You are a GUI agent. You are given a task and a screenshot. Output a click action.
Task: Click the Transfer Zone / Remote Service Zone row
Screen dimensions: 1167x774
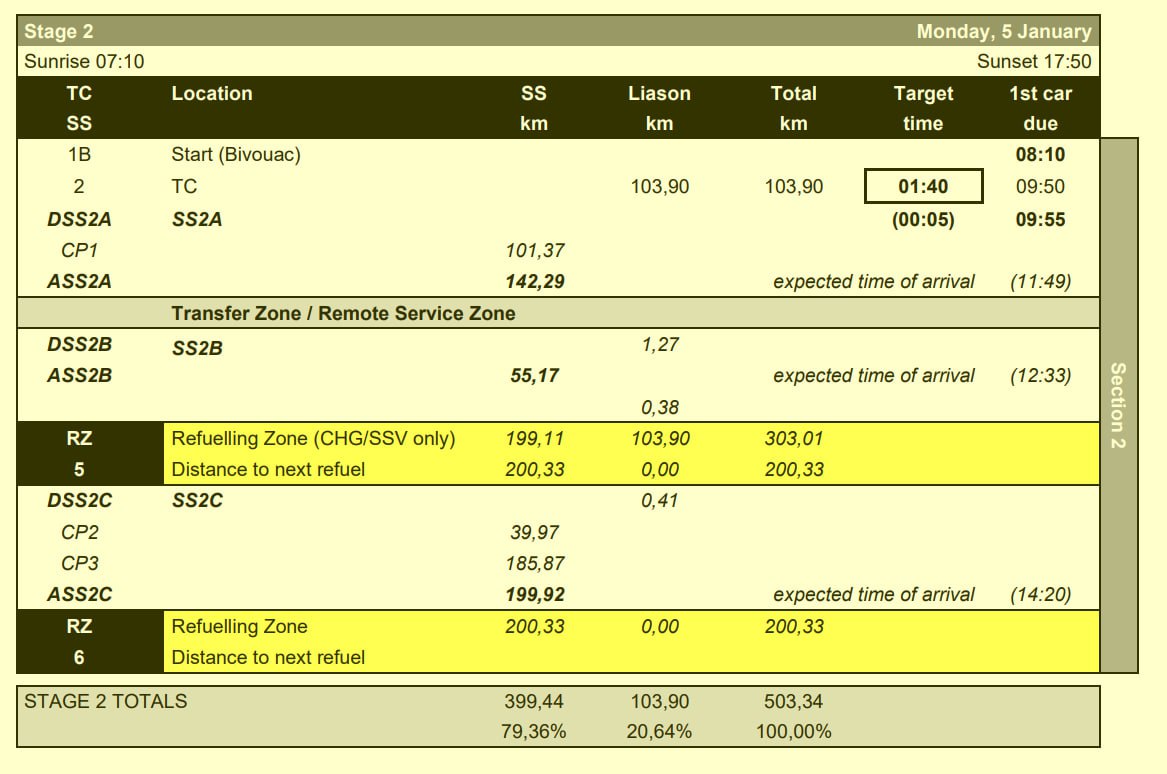coord(343,314)
